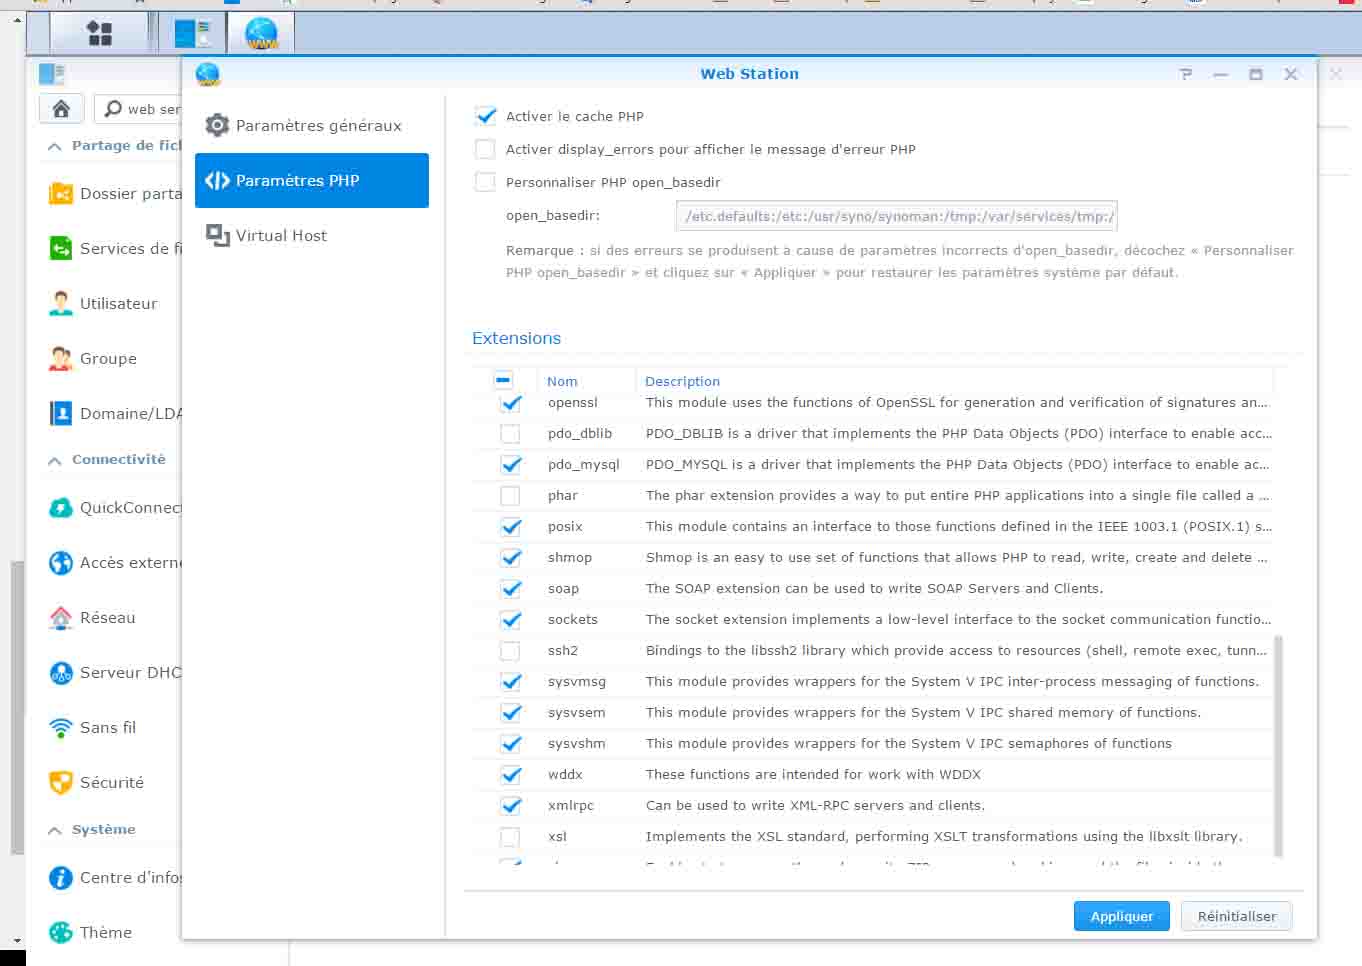Image resolution: width=1362 pixels, height=966 pixels.
Task: Click the Web Station taskbar icon
Action: (x=262, y=34)
